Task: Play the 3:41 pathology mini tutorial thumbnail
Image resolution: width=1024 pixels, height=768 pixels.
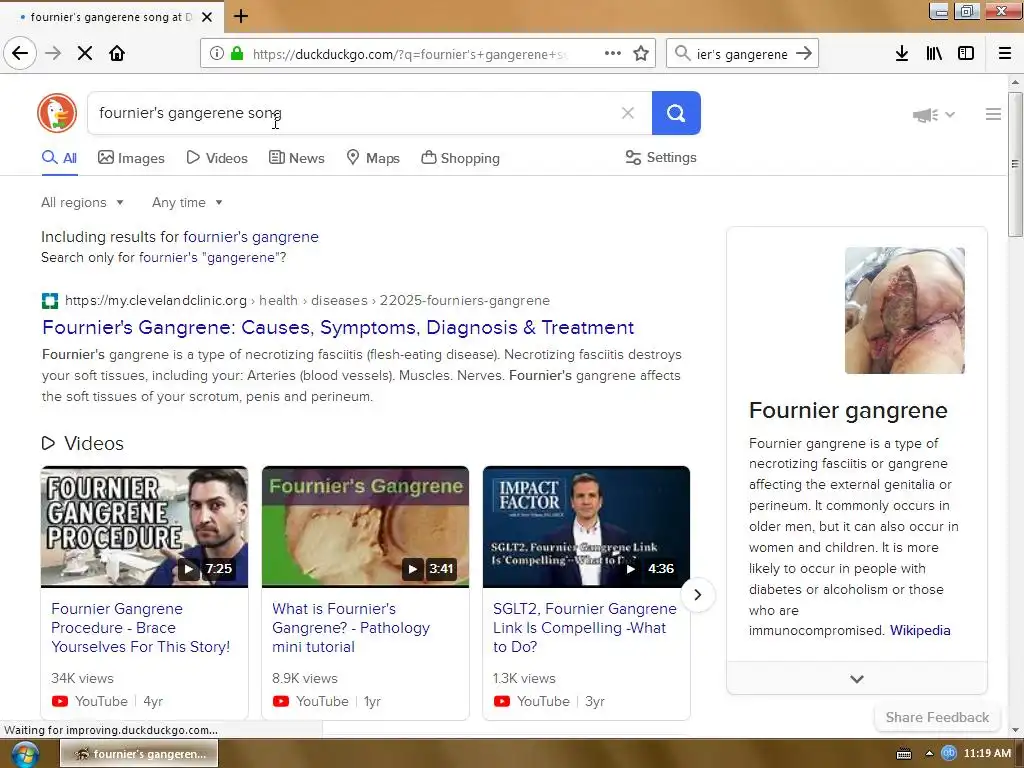Action: coord(365,526)
